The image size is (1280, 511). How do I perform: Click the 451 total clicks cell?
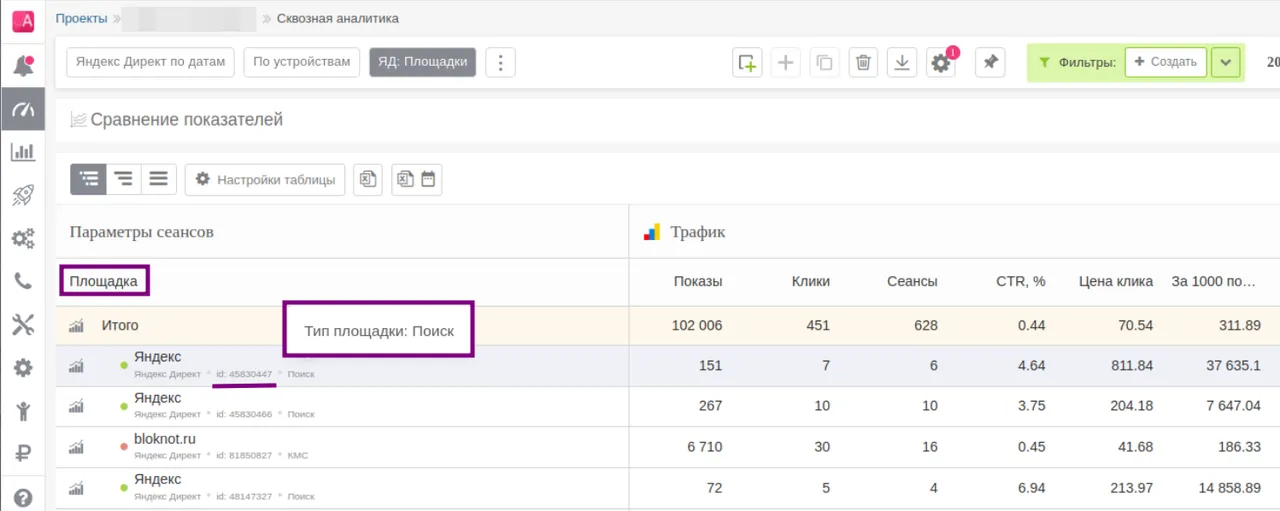point(819,325)
